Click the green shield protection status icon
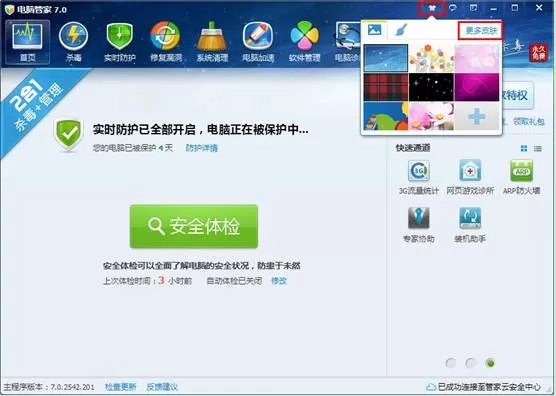Image resolution: width=556 pixels, height=396 pixels. click(x=68, y=135)
